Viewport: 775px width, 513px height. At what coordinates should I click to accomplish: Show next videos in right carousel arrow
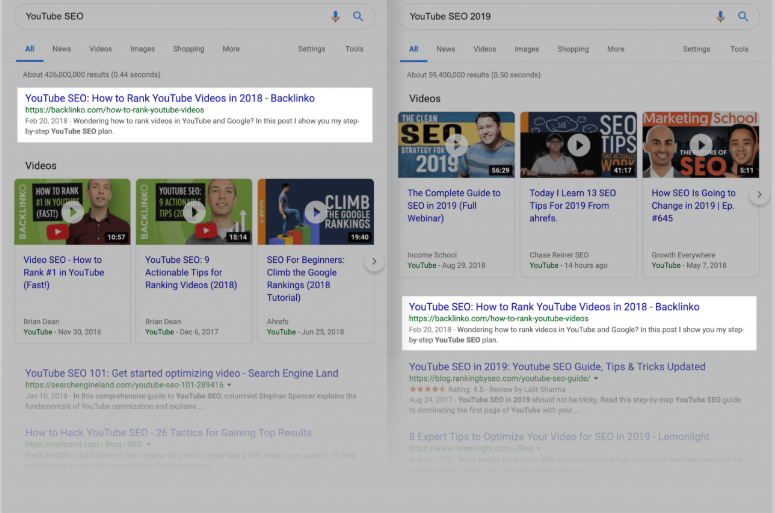(759, 194)
